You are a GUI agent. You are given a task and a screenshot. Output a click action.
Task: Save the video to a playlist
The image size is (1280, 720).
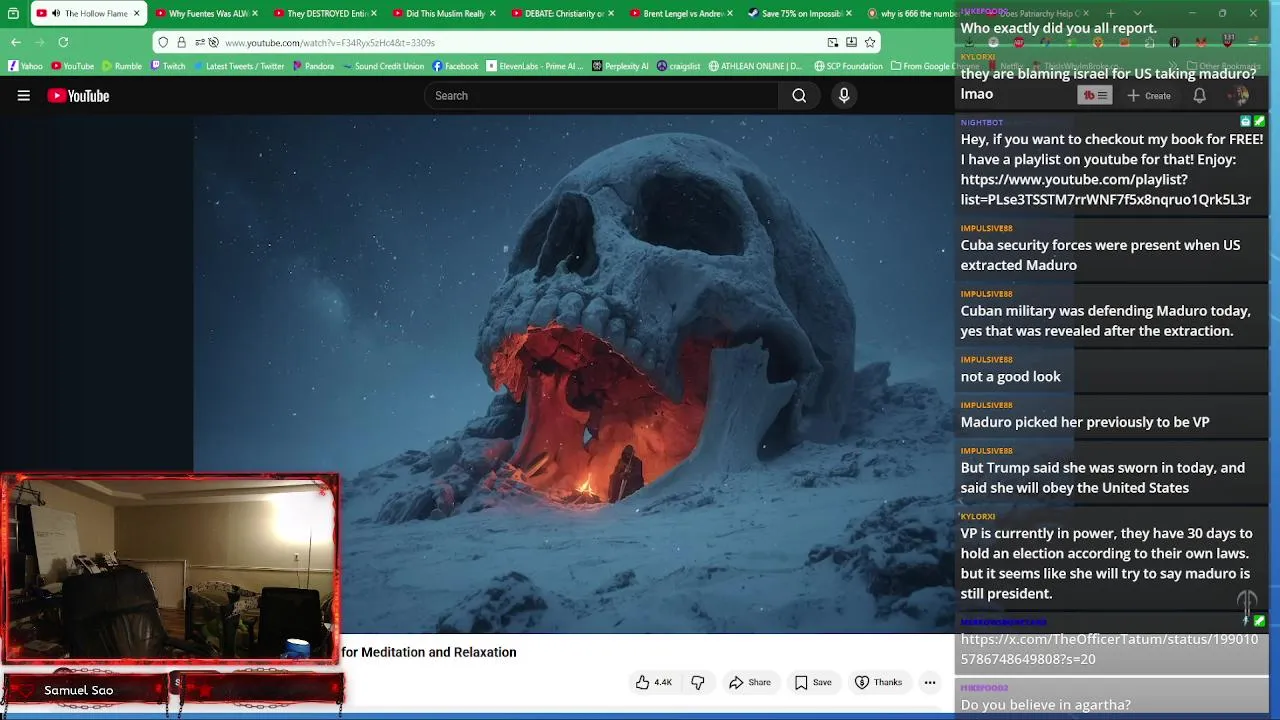[813, 682]
